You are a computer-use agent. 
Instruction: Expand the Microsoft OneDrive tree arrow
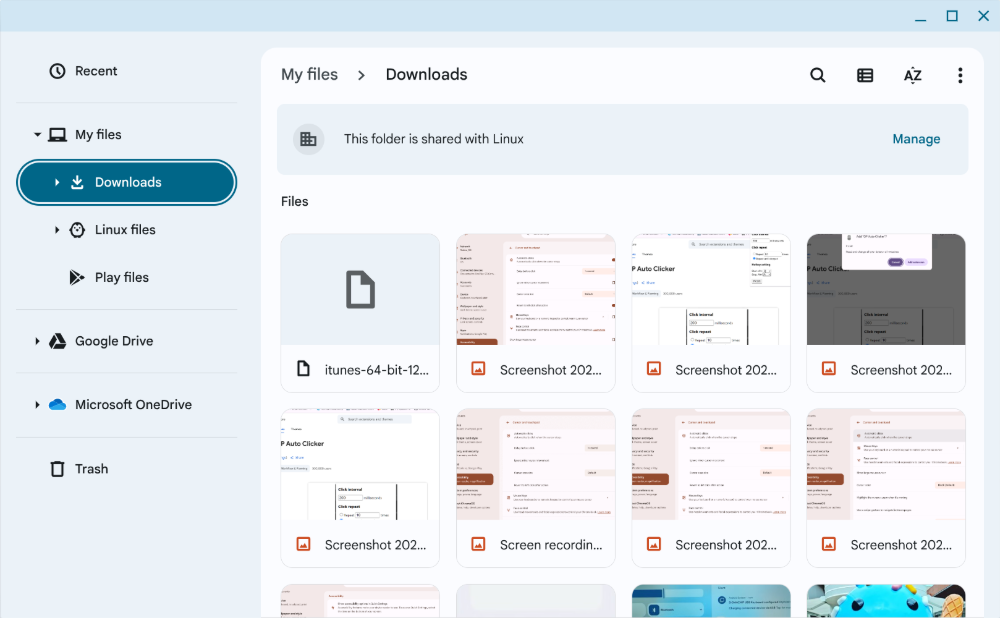[x=37, y=404]
